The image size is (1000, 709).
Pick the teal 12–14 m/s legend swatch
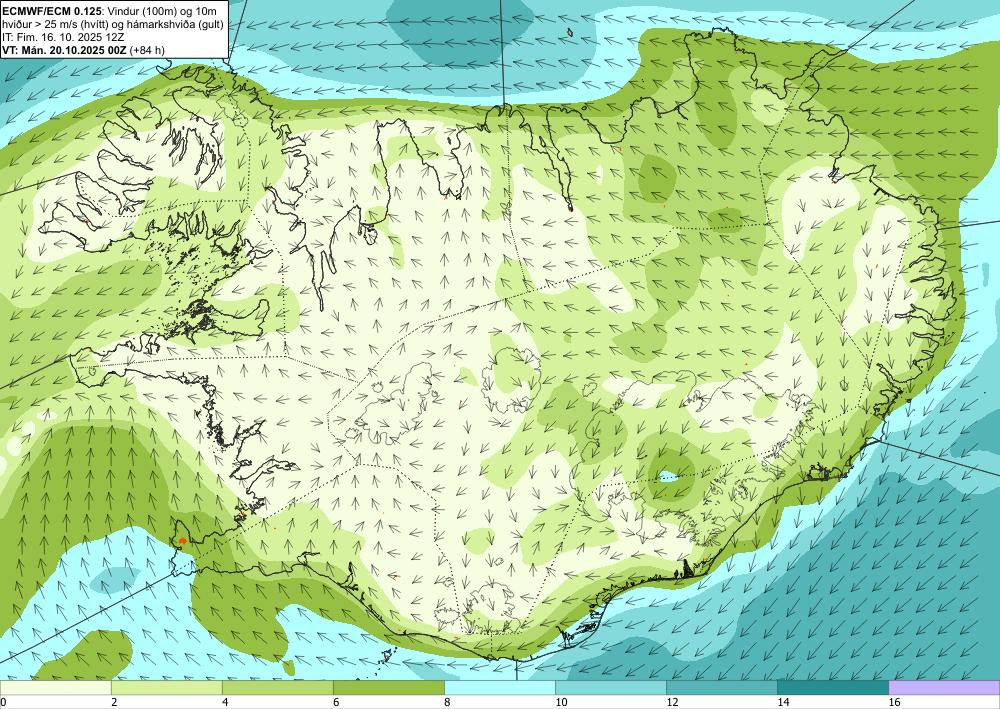click(722, 687)
